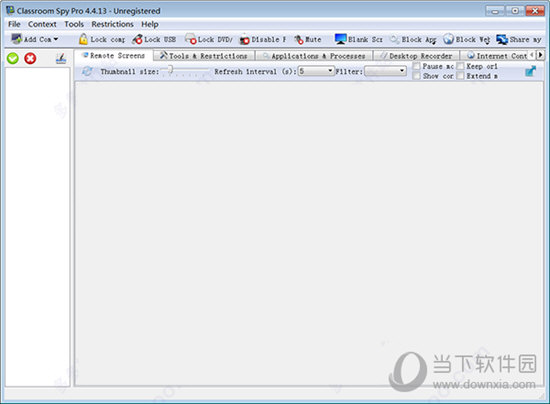The image size is (550, 404).
Task: Open the File menu
Action: click(14, 24)
